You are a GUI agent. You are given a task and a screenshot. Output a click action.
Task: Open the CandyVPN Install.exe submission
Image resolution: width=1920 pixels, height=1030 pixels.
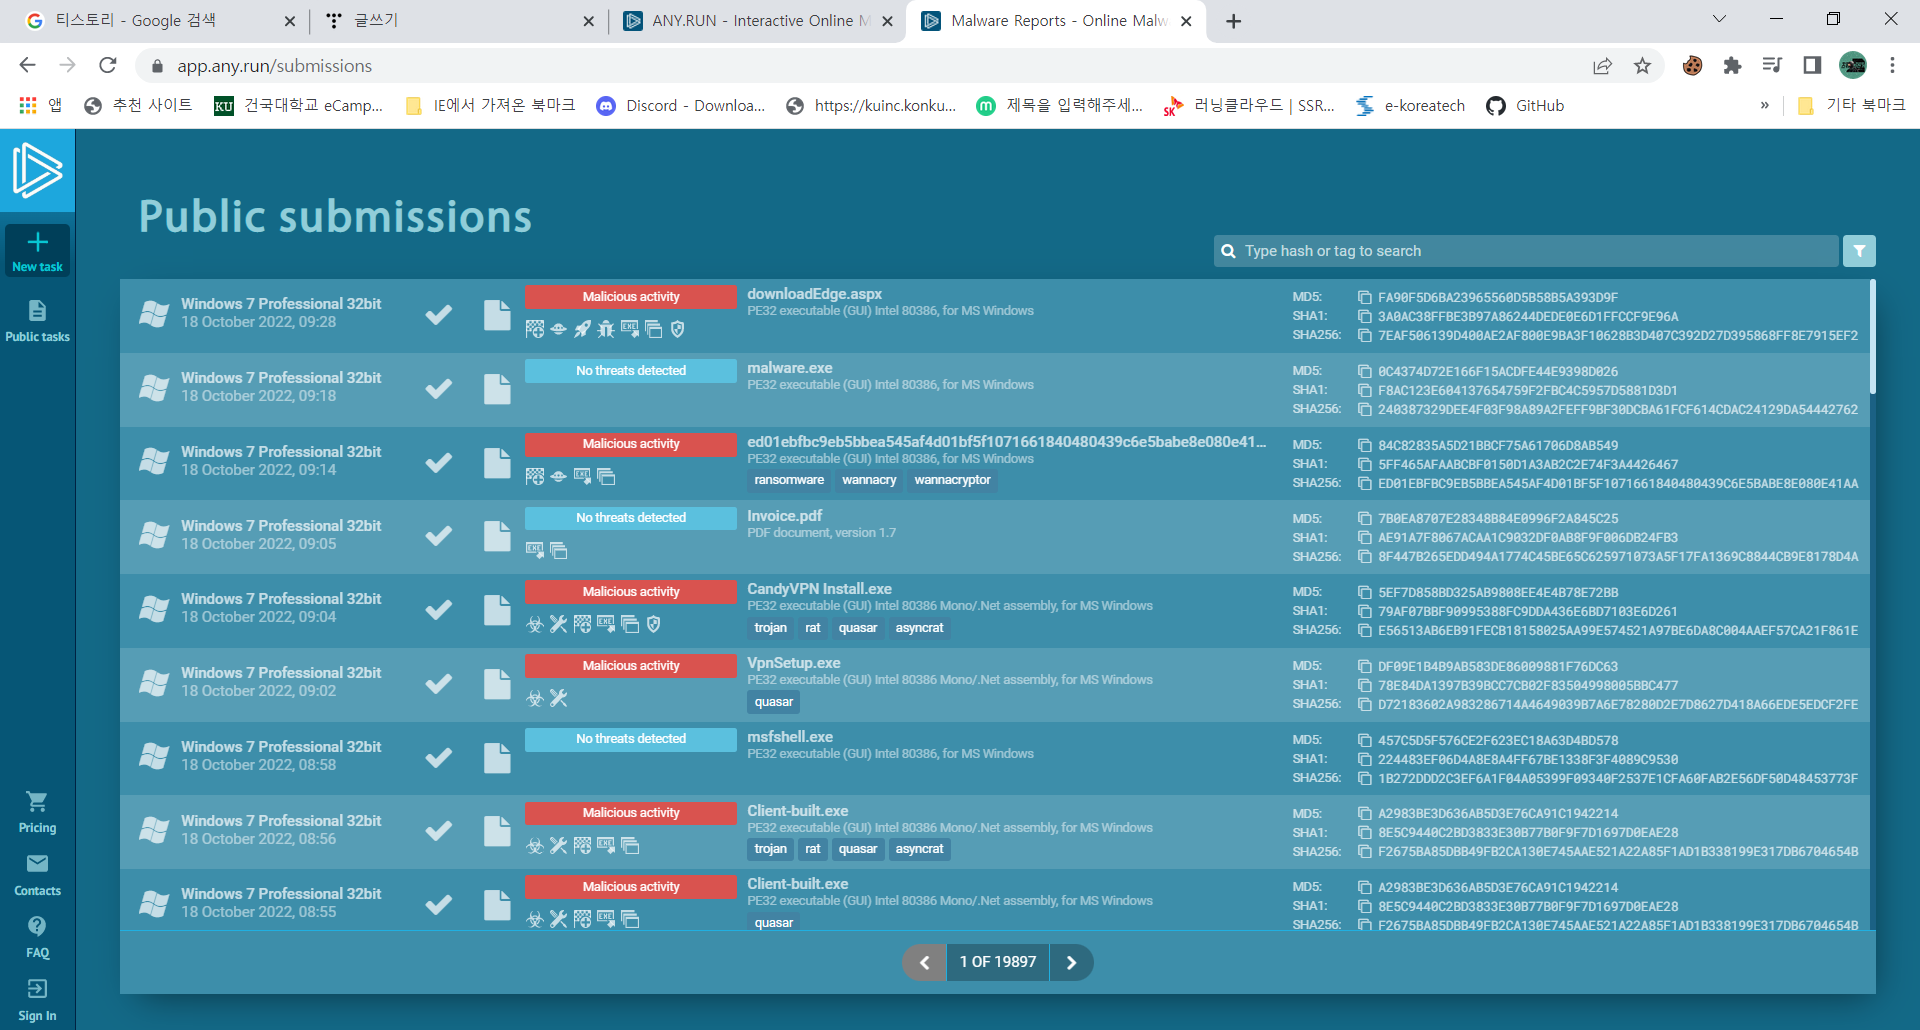pyautogui.click(x=819, y=589)
